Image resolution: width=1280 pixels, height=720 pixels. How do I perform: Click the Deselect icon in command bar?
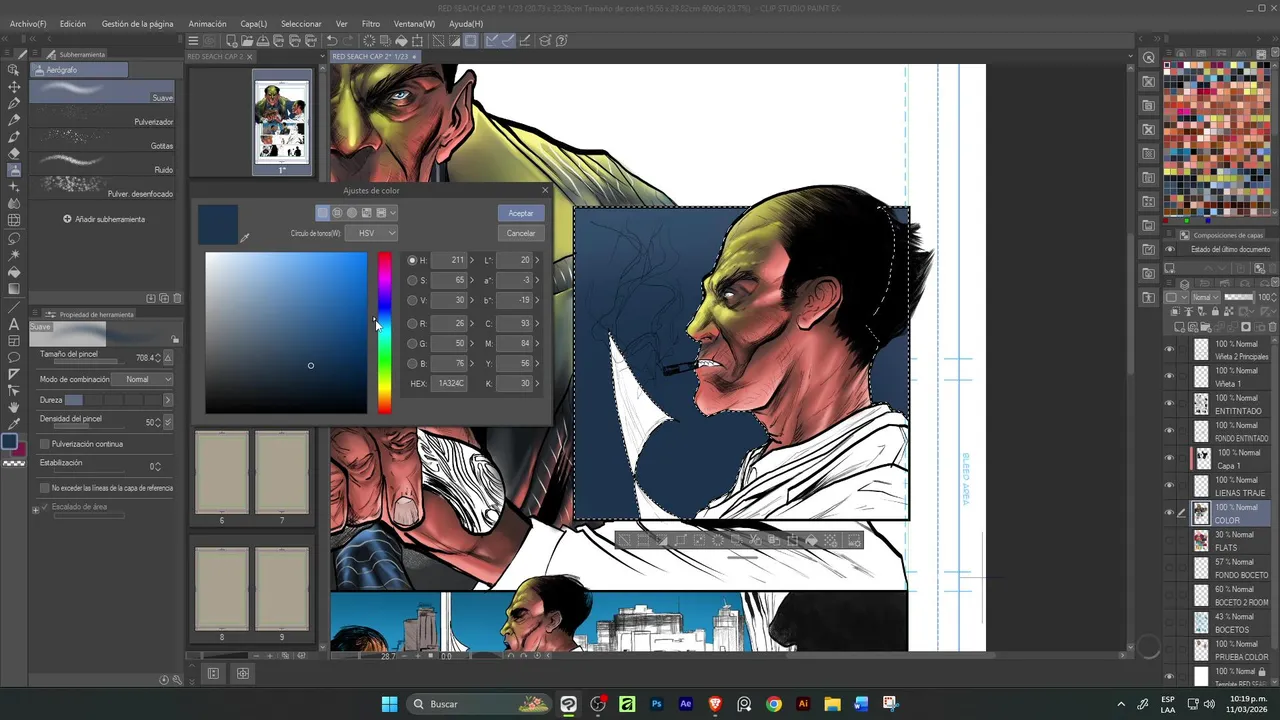pyautogui.click(x=438, y=41)
